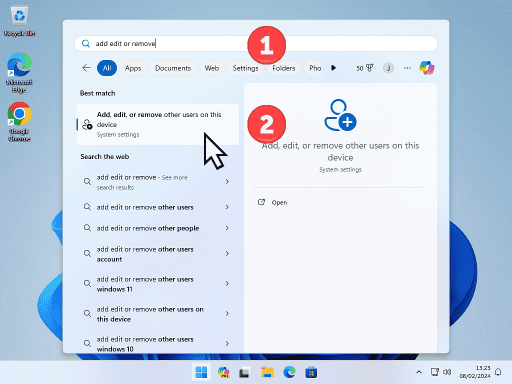
Task: Expand chevron for 'add edit or remove other users'
Action: point(227,207)
